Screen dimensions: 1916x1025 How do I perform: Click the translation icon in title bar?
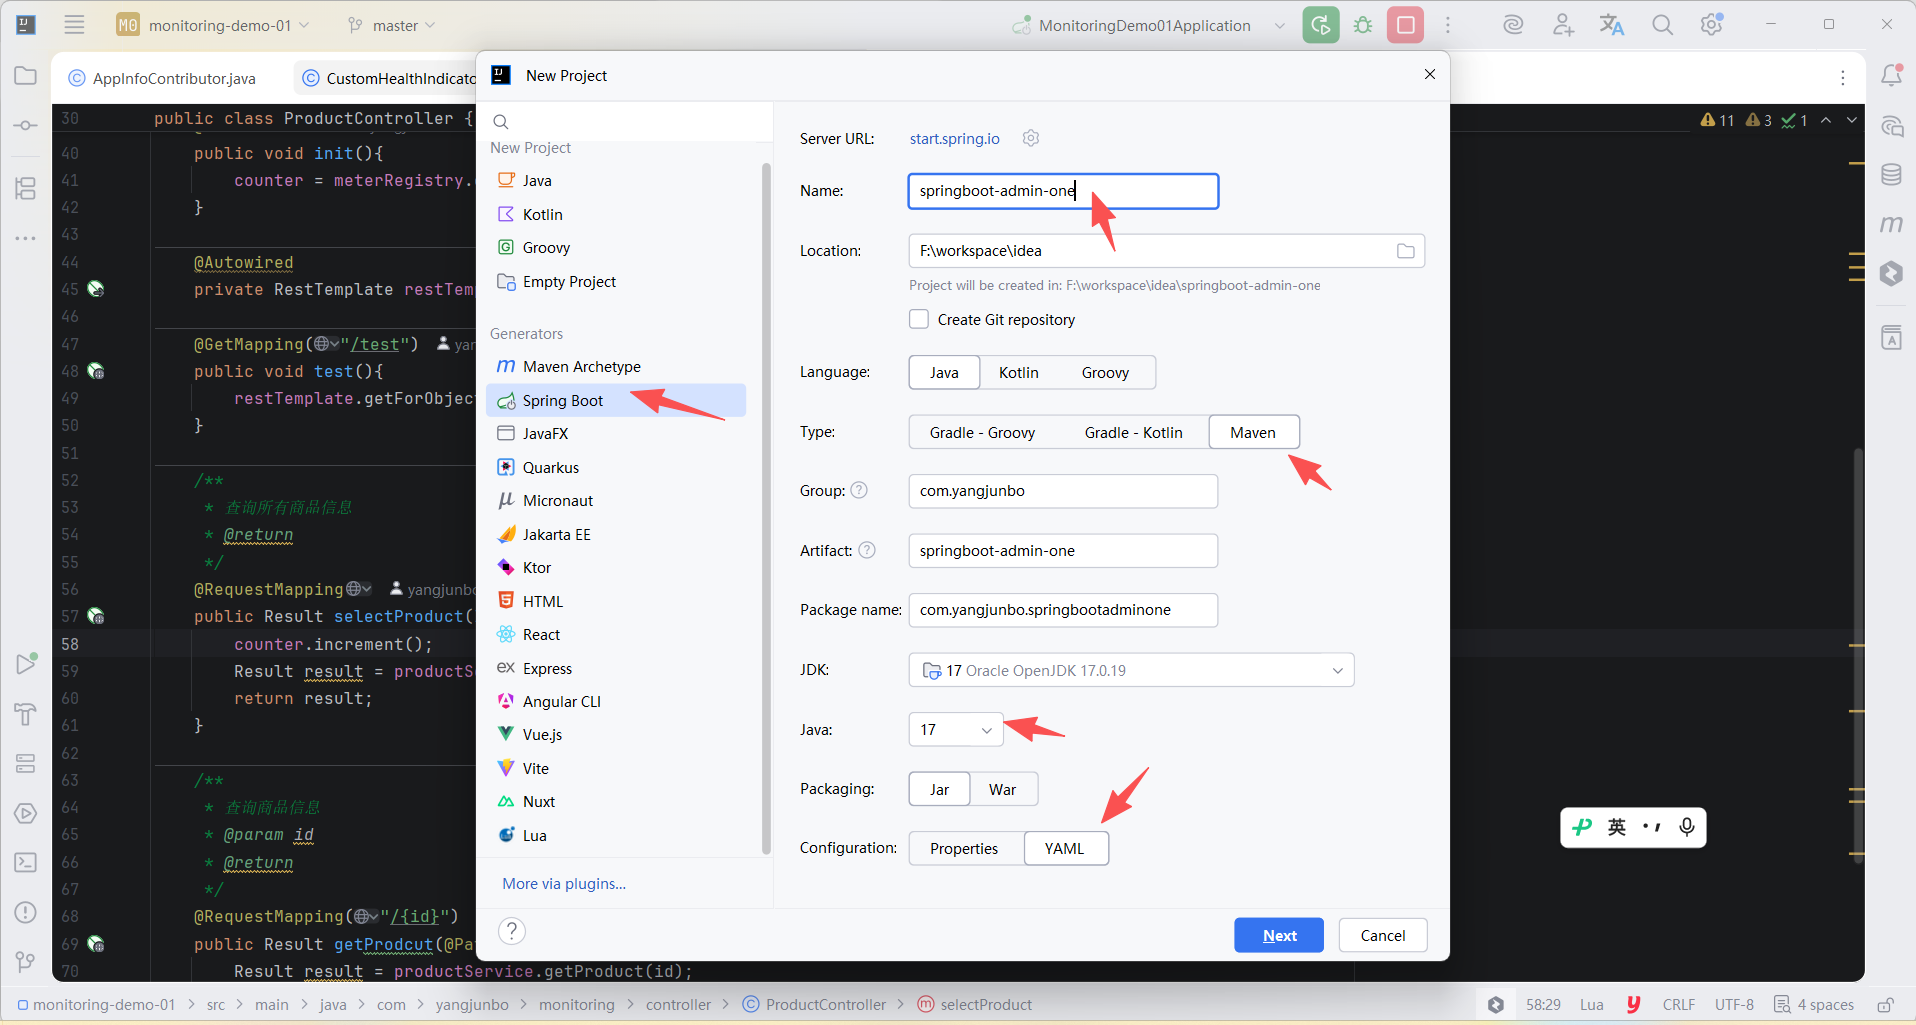pyautogui.click(x=1612, y=25)
